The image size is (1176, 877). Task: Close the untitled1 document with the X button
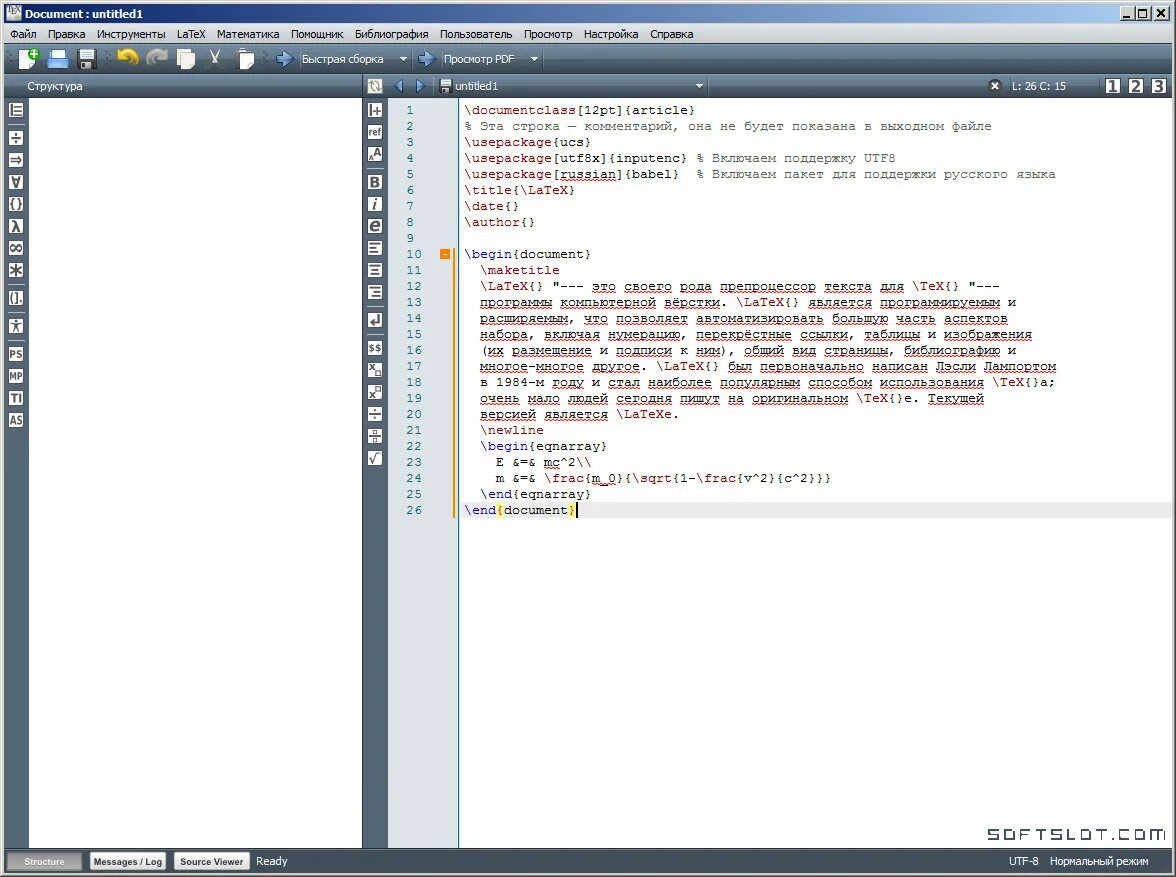[994, 86]
